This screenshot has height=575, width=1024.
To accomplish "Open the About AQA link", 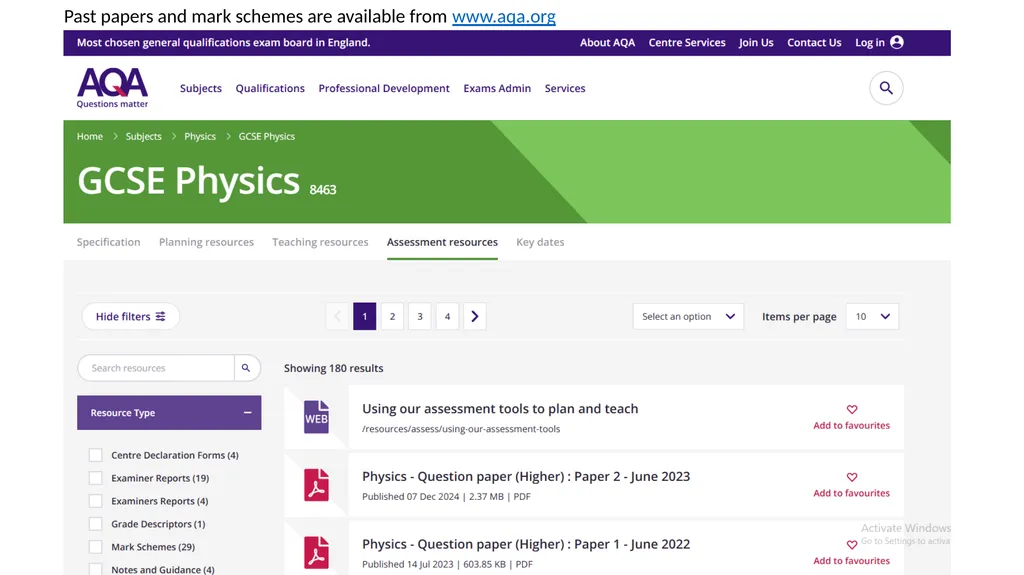I will [607, 42].
